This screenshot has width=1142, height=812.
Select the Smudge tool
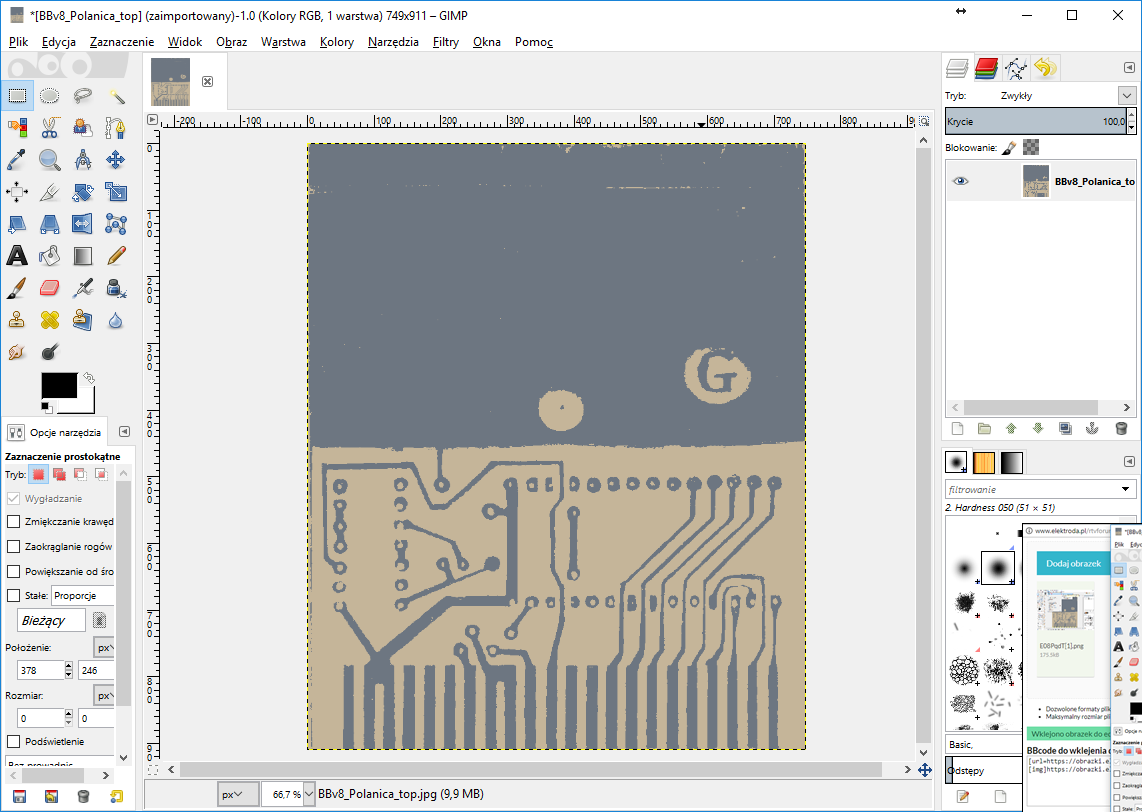pos(17,352)
